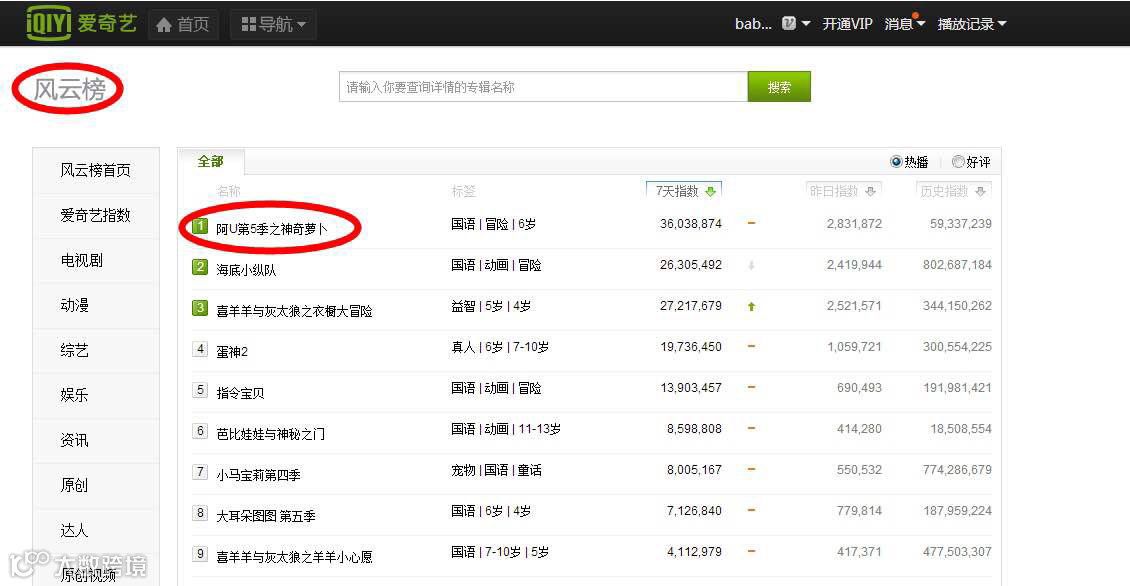Select 原创 category in sidebar
The height and width of the screenshot is (586, 1130).
[96, 485]
